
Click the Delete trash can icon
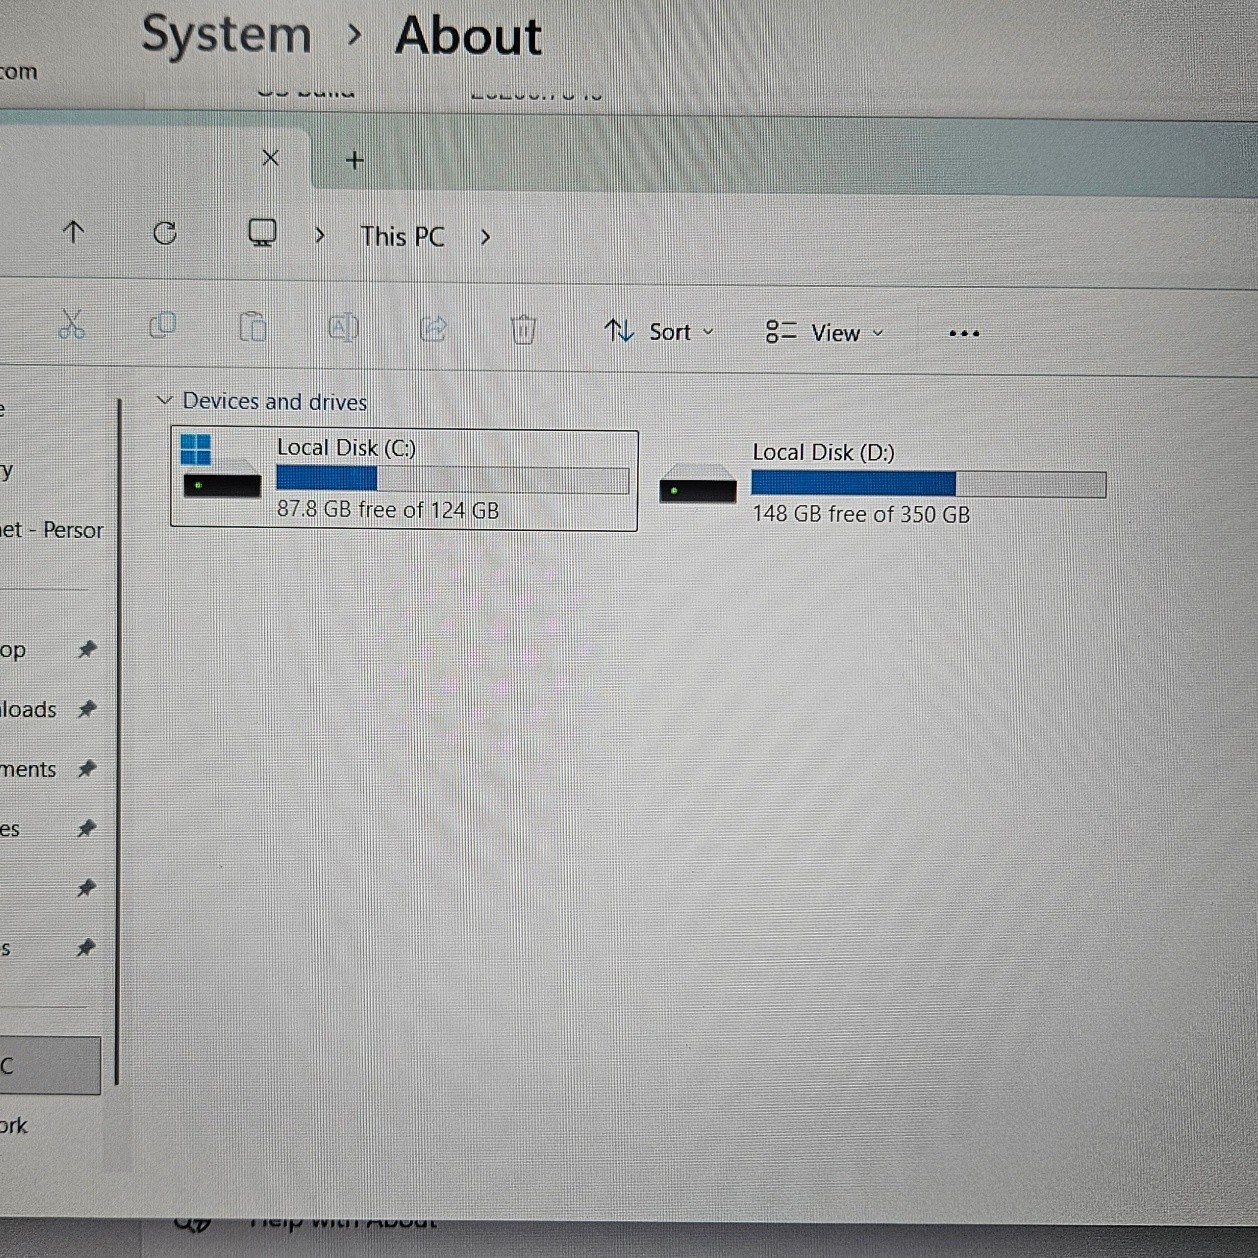tap(523, 329)
